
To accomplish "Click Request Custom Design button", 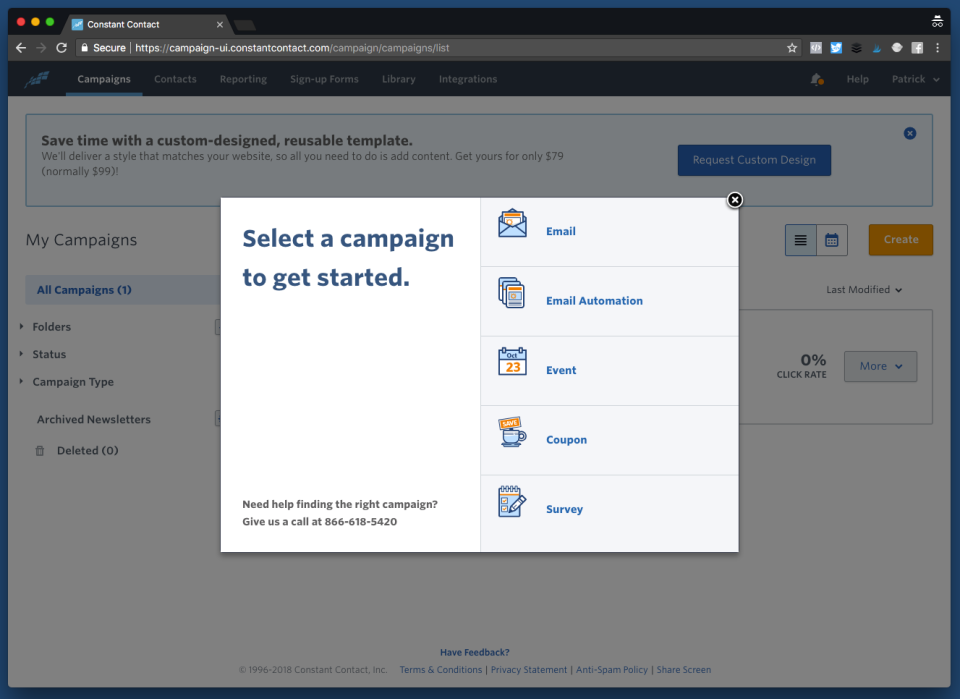I will [x=754, y=160].
